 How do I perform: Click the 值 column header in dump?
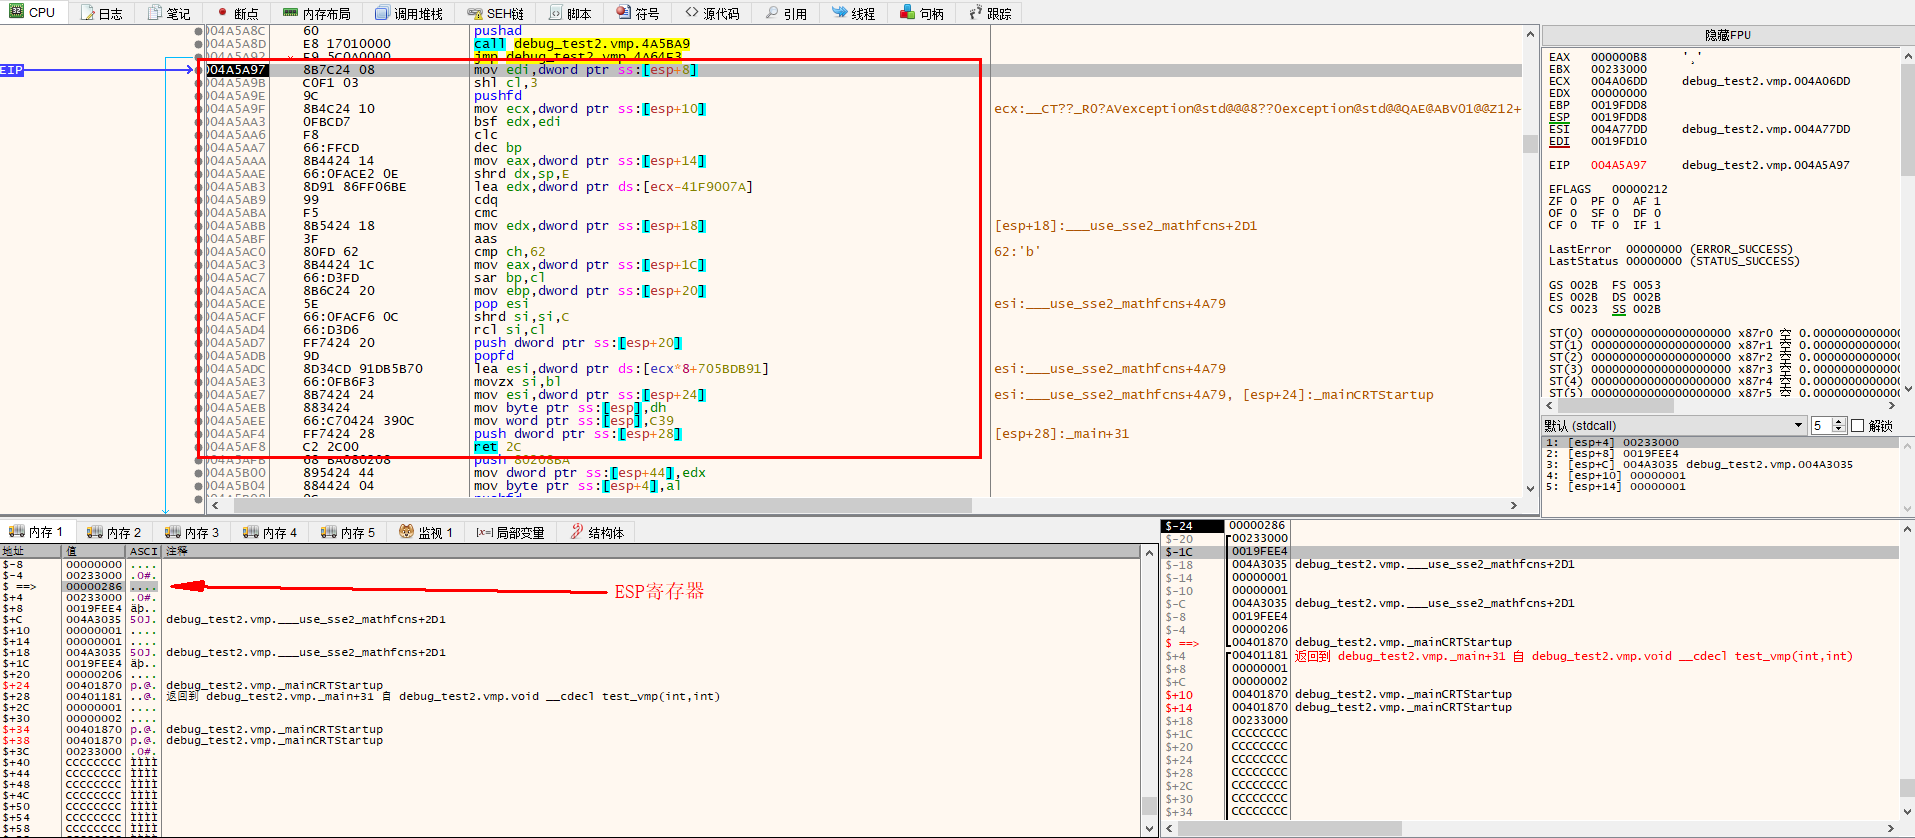coord(95,551)
